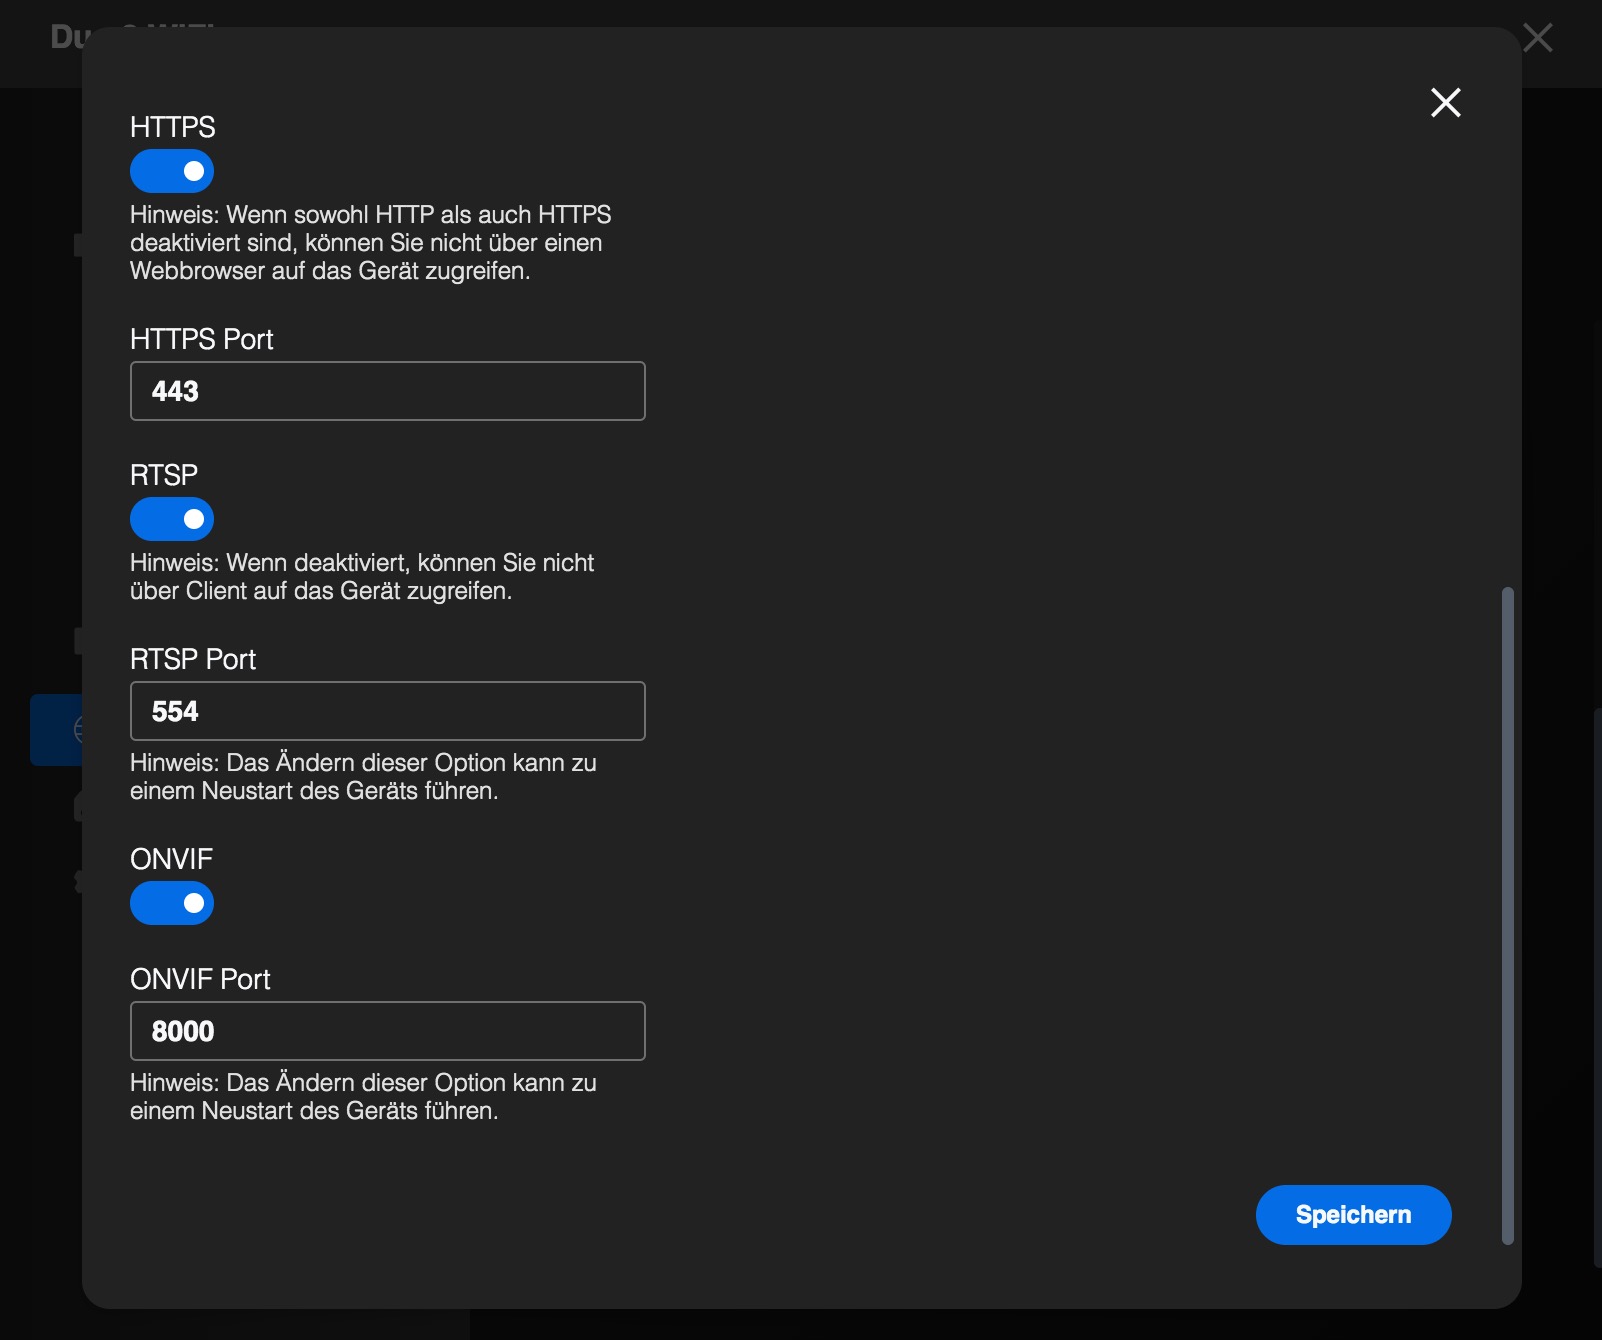Click the "ONVIF Port" label

click(x=200, y=979)
